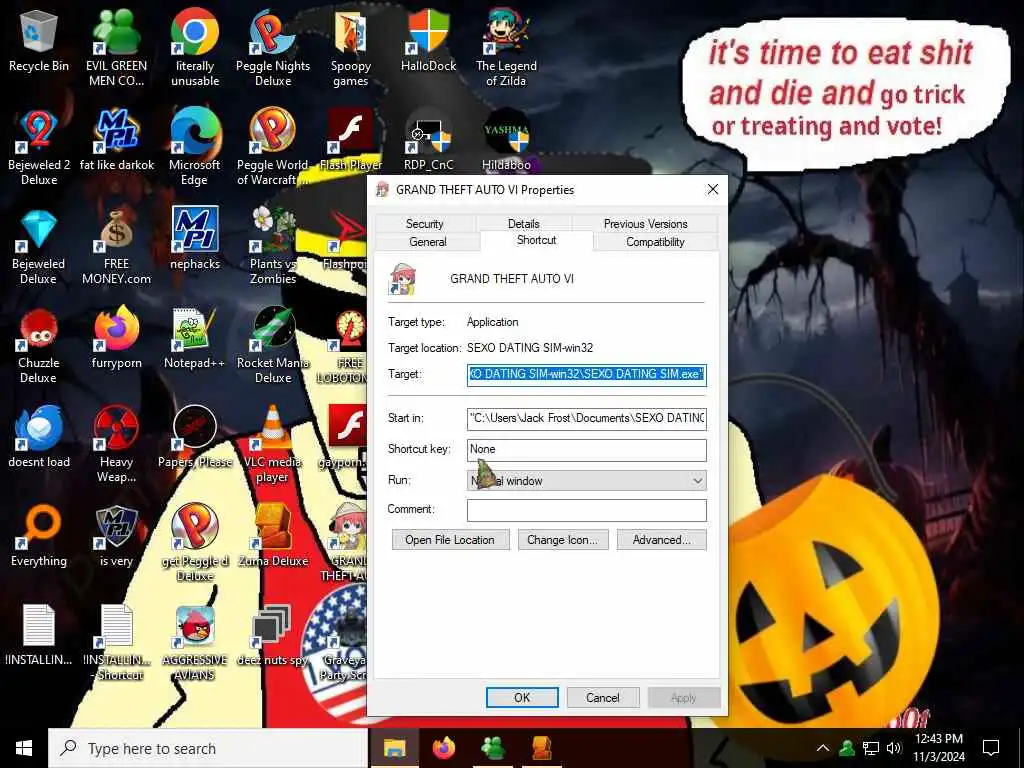1024x768 pixels.
Task: Click into the Start in field
Action: [586, 418]
